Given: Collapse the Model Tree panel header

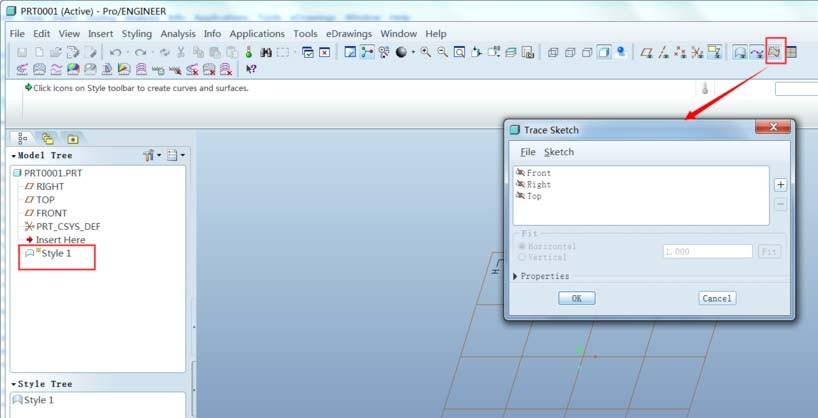Looking at the screenshot, I should coord(14,156).
